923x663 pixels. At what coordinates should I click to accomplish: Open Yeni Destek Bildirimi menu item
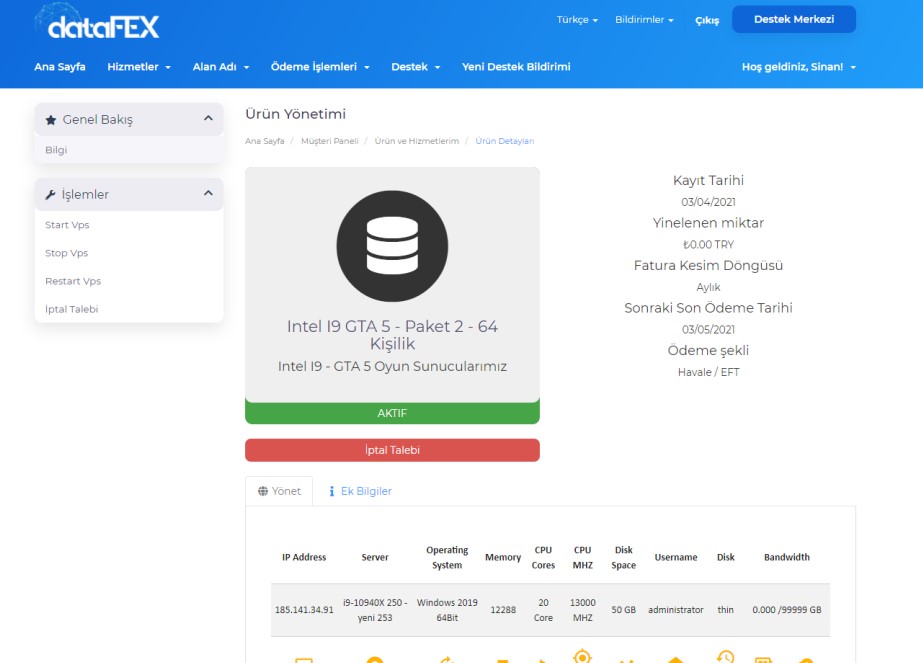[516, 67]
